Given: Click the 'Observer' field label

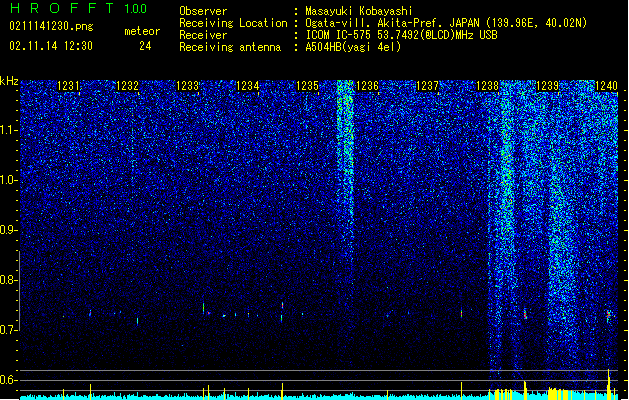Looking at the screenshot, I should (x=203, y=11).
